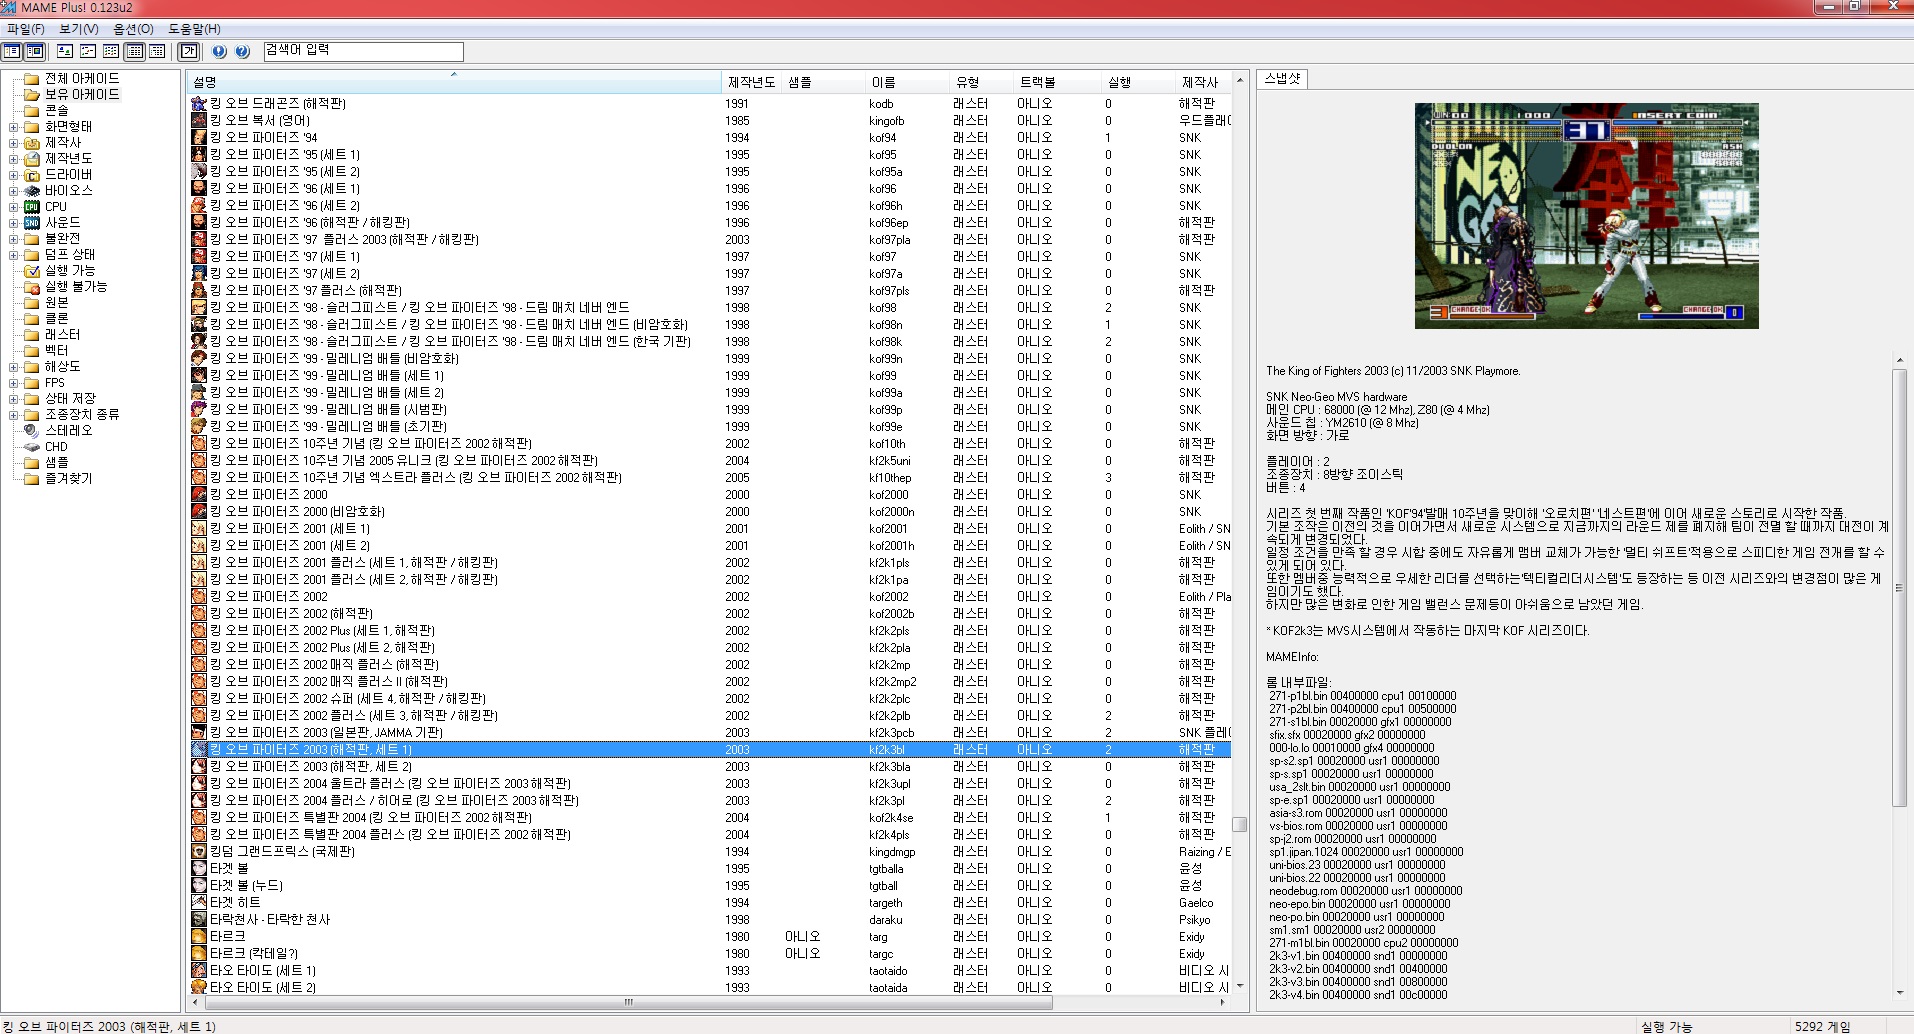
Task: Click the 실행 가능 status bar entry
Action: [x=1666, y=1026]
